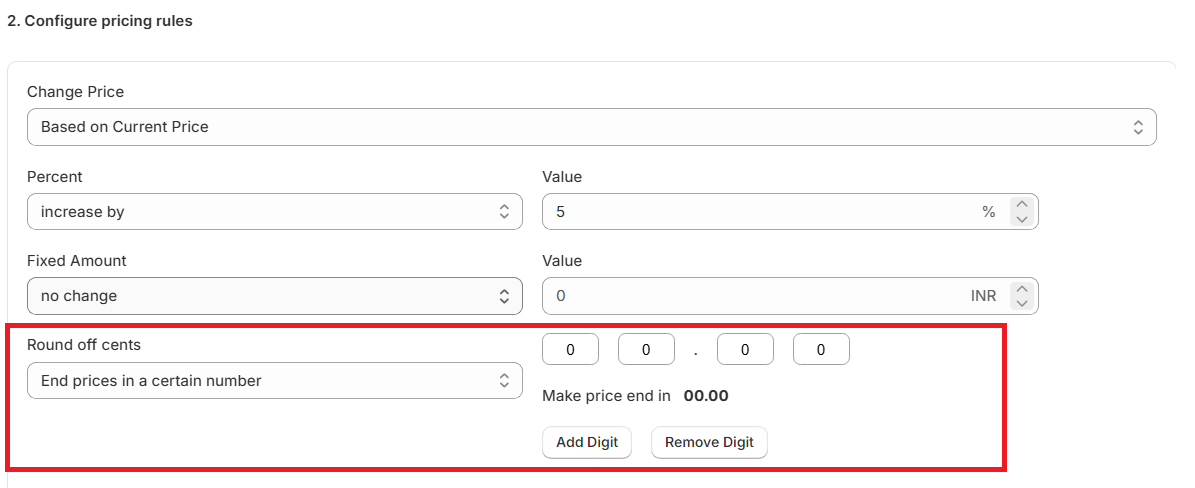Click the "Fixed Amount" label
Screen dimensions: 1195x488
coord(77,261)
